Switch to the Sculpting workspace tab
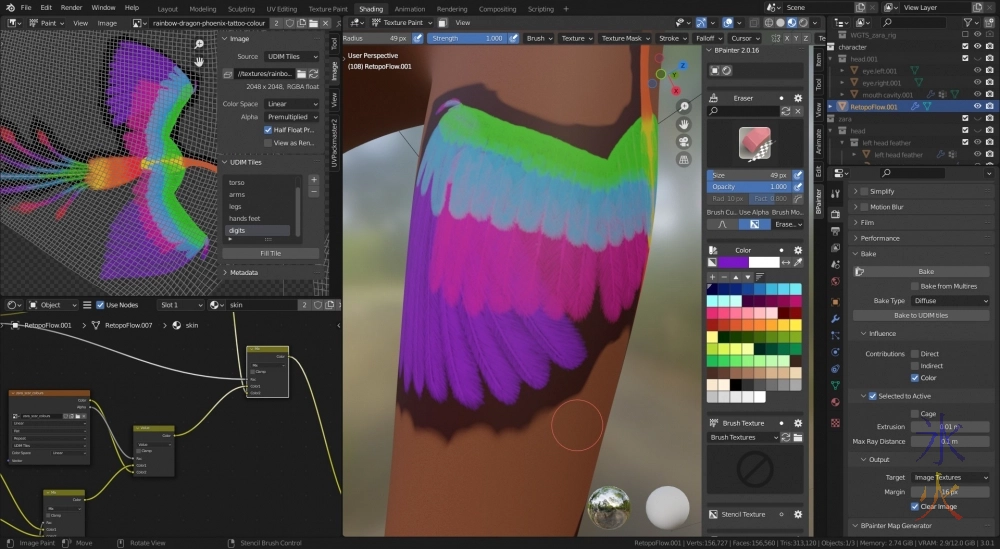The width and height of the screenshot is (1000, 549). tap(241, 9)
